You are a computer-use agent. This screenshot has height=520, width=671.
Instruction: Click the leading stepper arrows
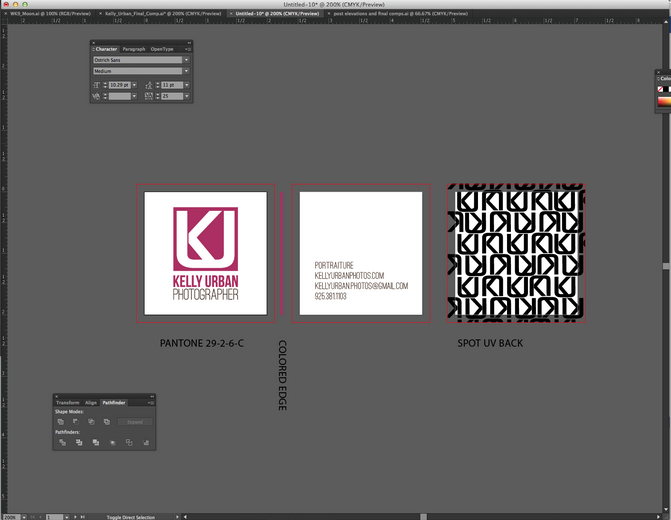[157, 85]
